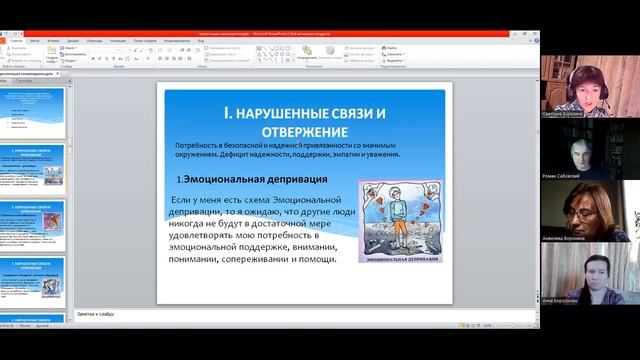Open the Заменить replace dropdown
Viewport: 640px width, 360px height.
(393, 54)
